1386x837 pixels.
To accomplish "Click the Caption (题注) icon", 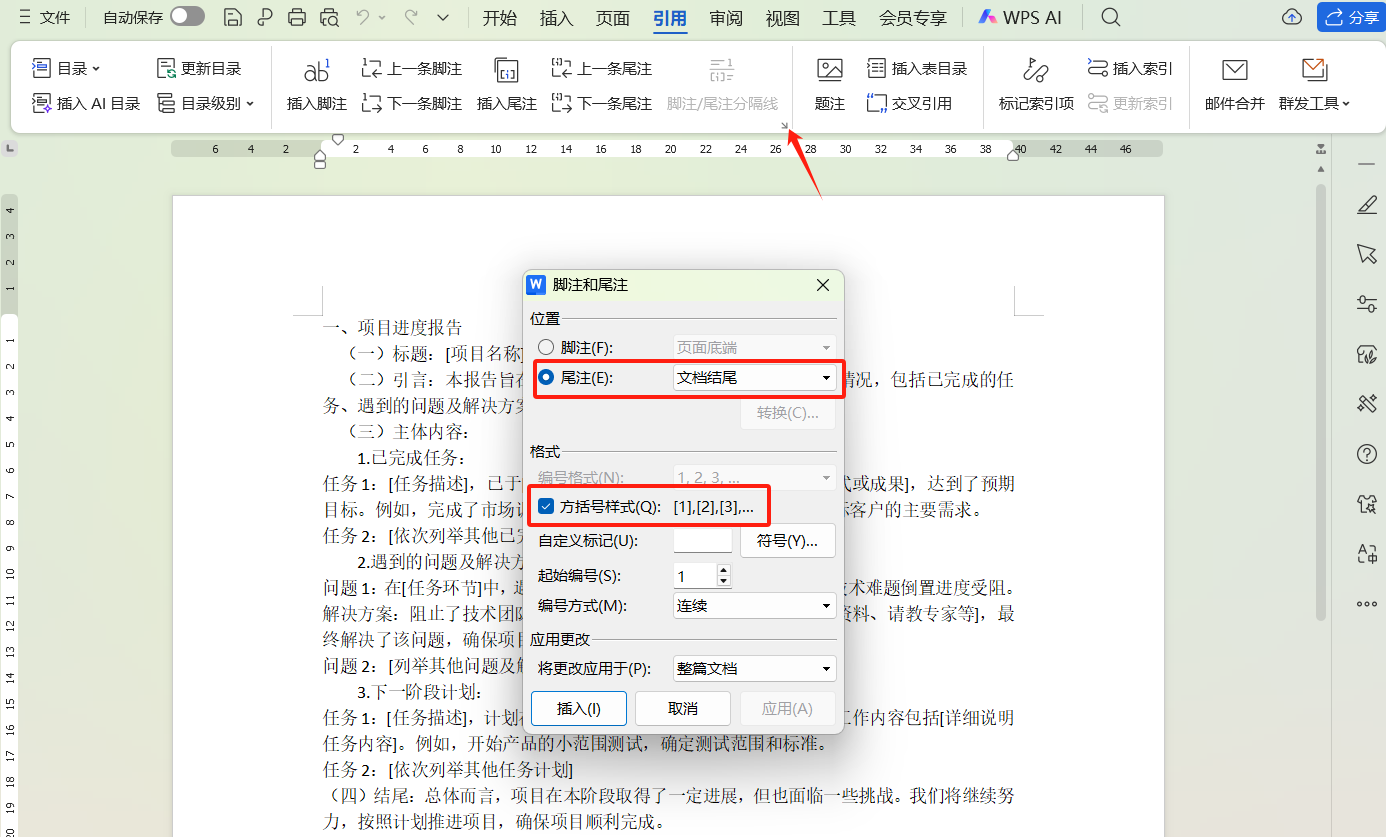I will tap(829, 84).
